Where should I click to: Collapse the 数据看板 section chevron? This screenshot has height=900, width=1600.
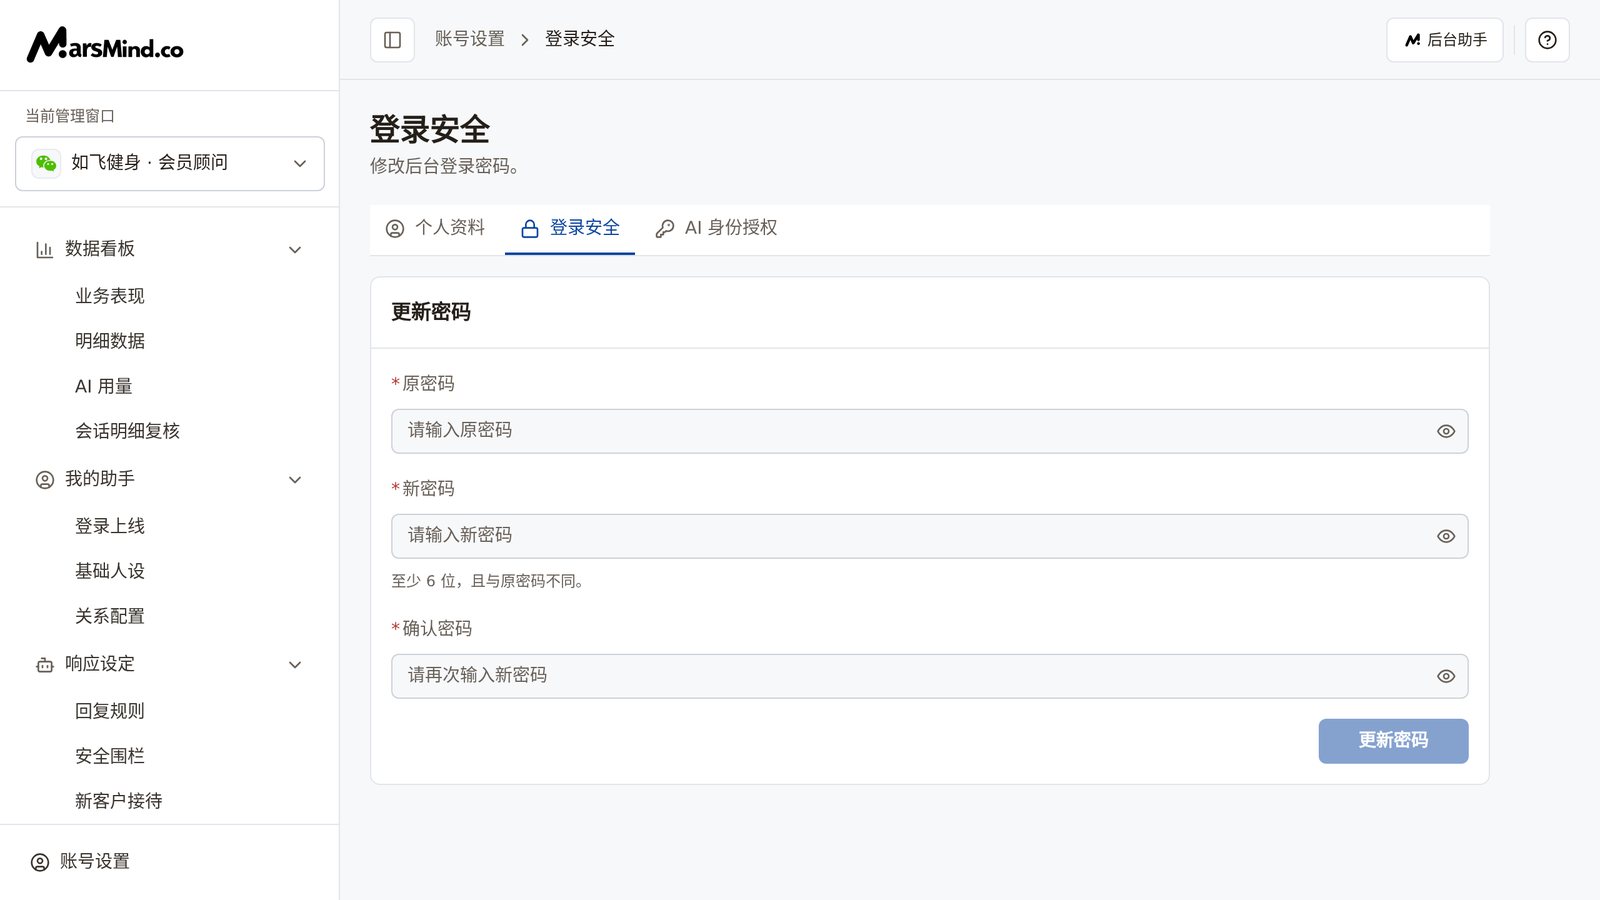pos(295,249)
